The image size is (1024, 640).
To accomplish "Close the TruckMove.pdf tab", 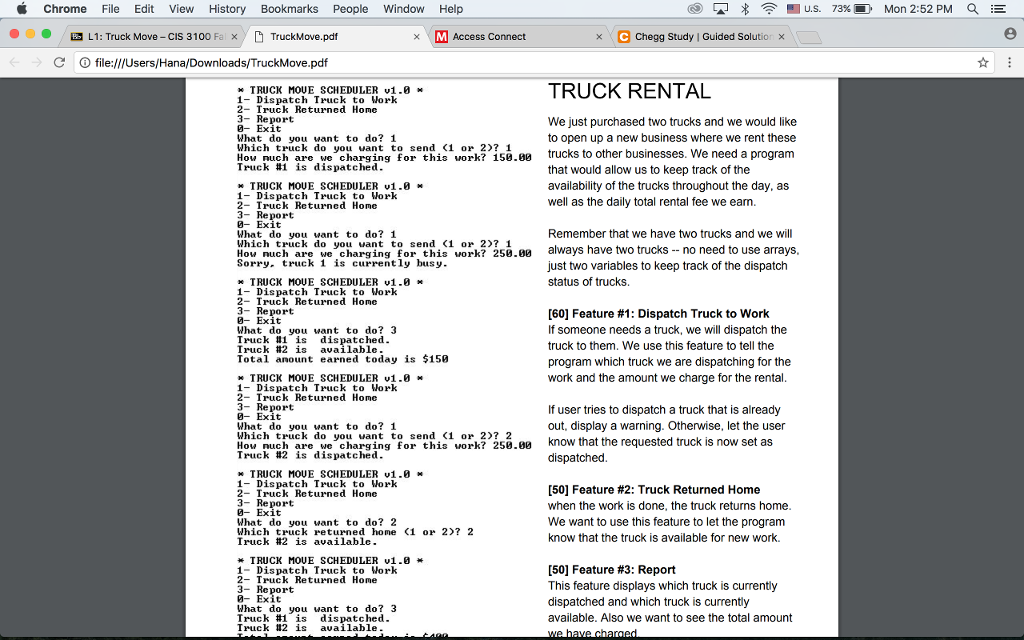I will [x=417, y=37].
